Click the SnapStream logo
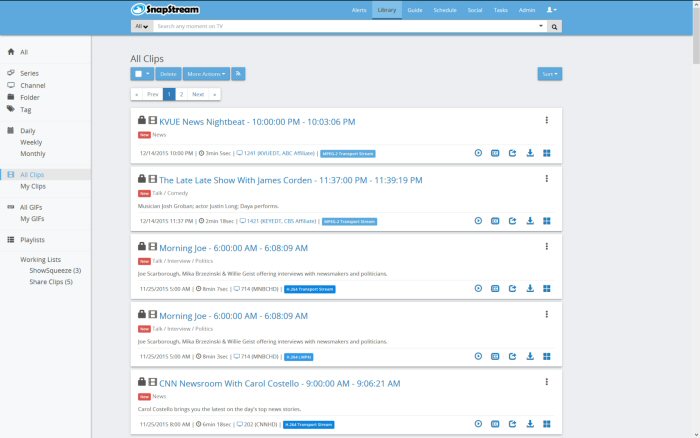 (165, 9)
